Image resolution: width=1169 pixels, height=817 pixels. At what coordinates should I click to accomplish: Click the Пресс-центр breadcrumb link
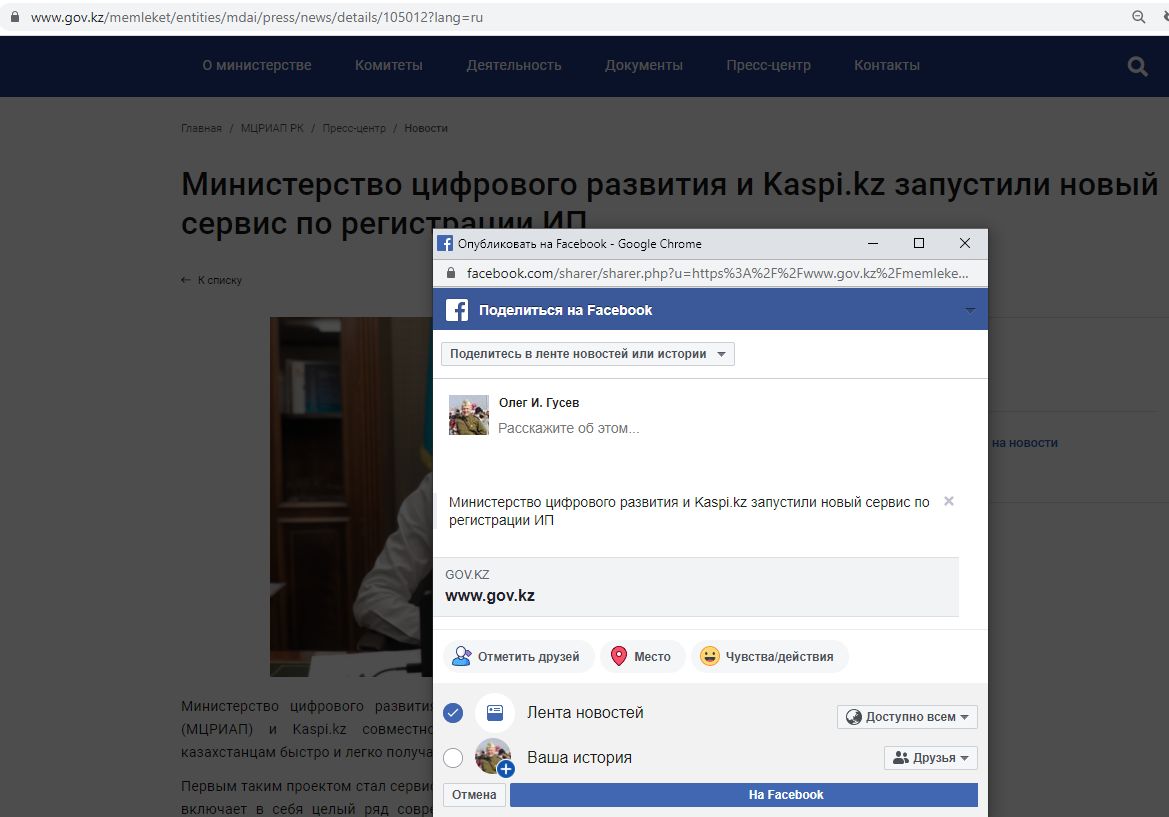[x=354, y=128]
